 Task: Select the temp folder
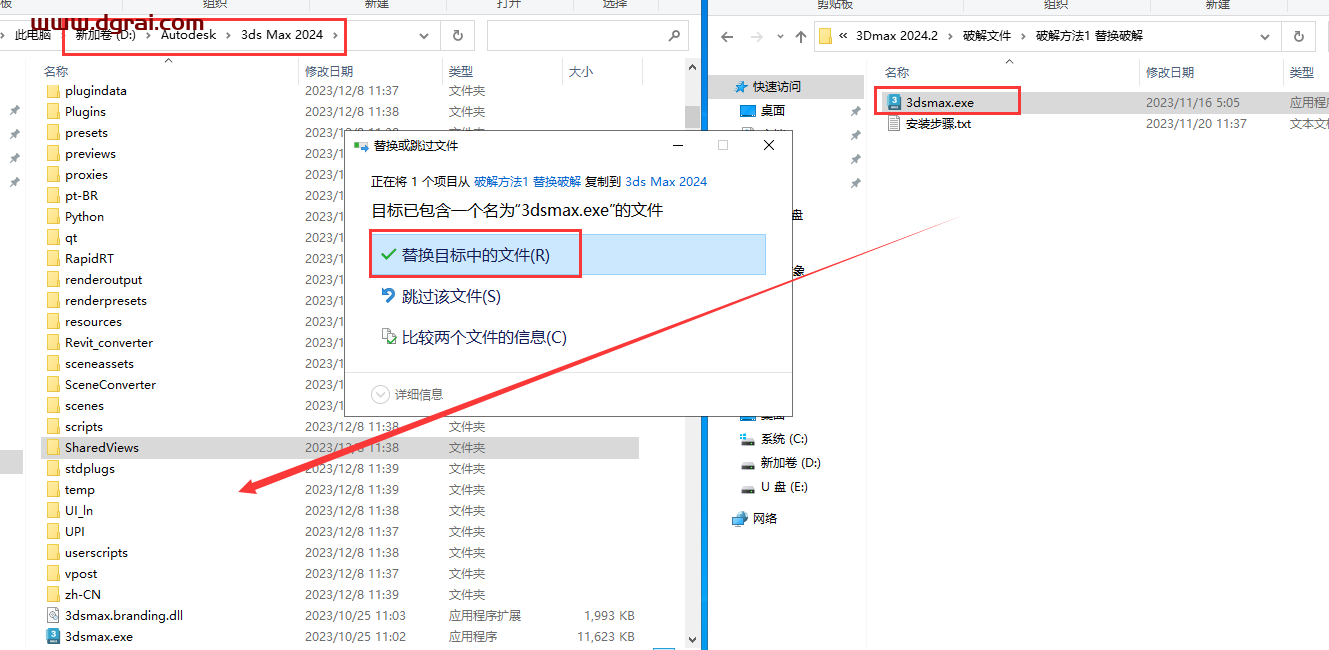coord(80,489)
